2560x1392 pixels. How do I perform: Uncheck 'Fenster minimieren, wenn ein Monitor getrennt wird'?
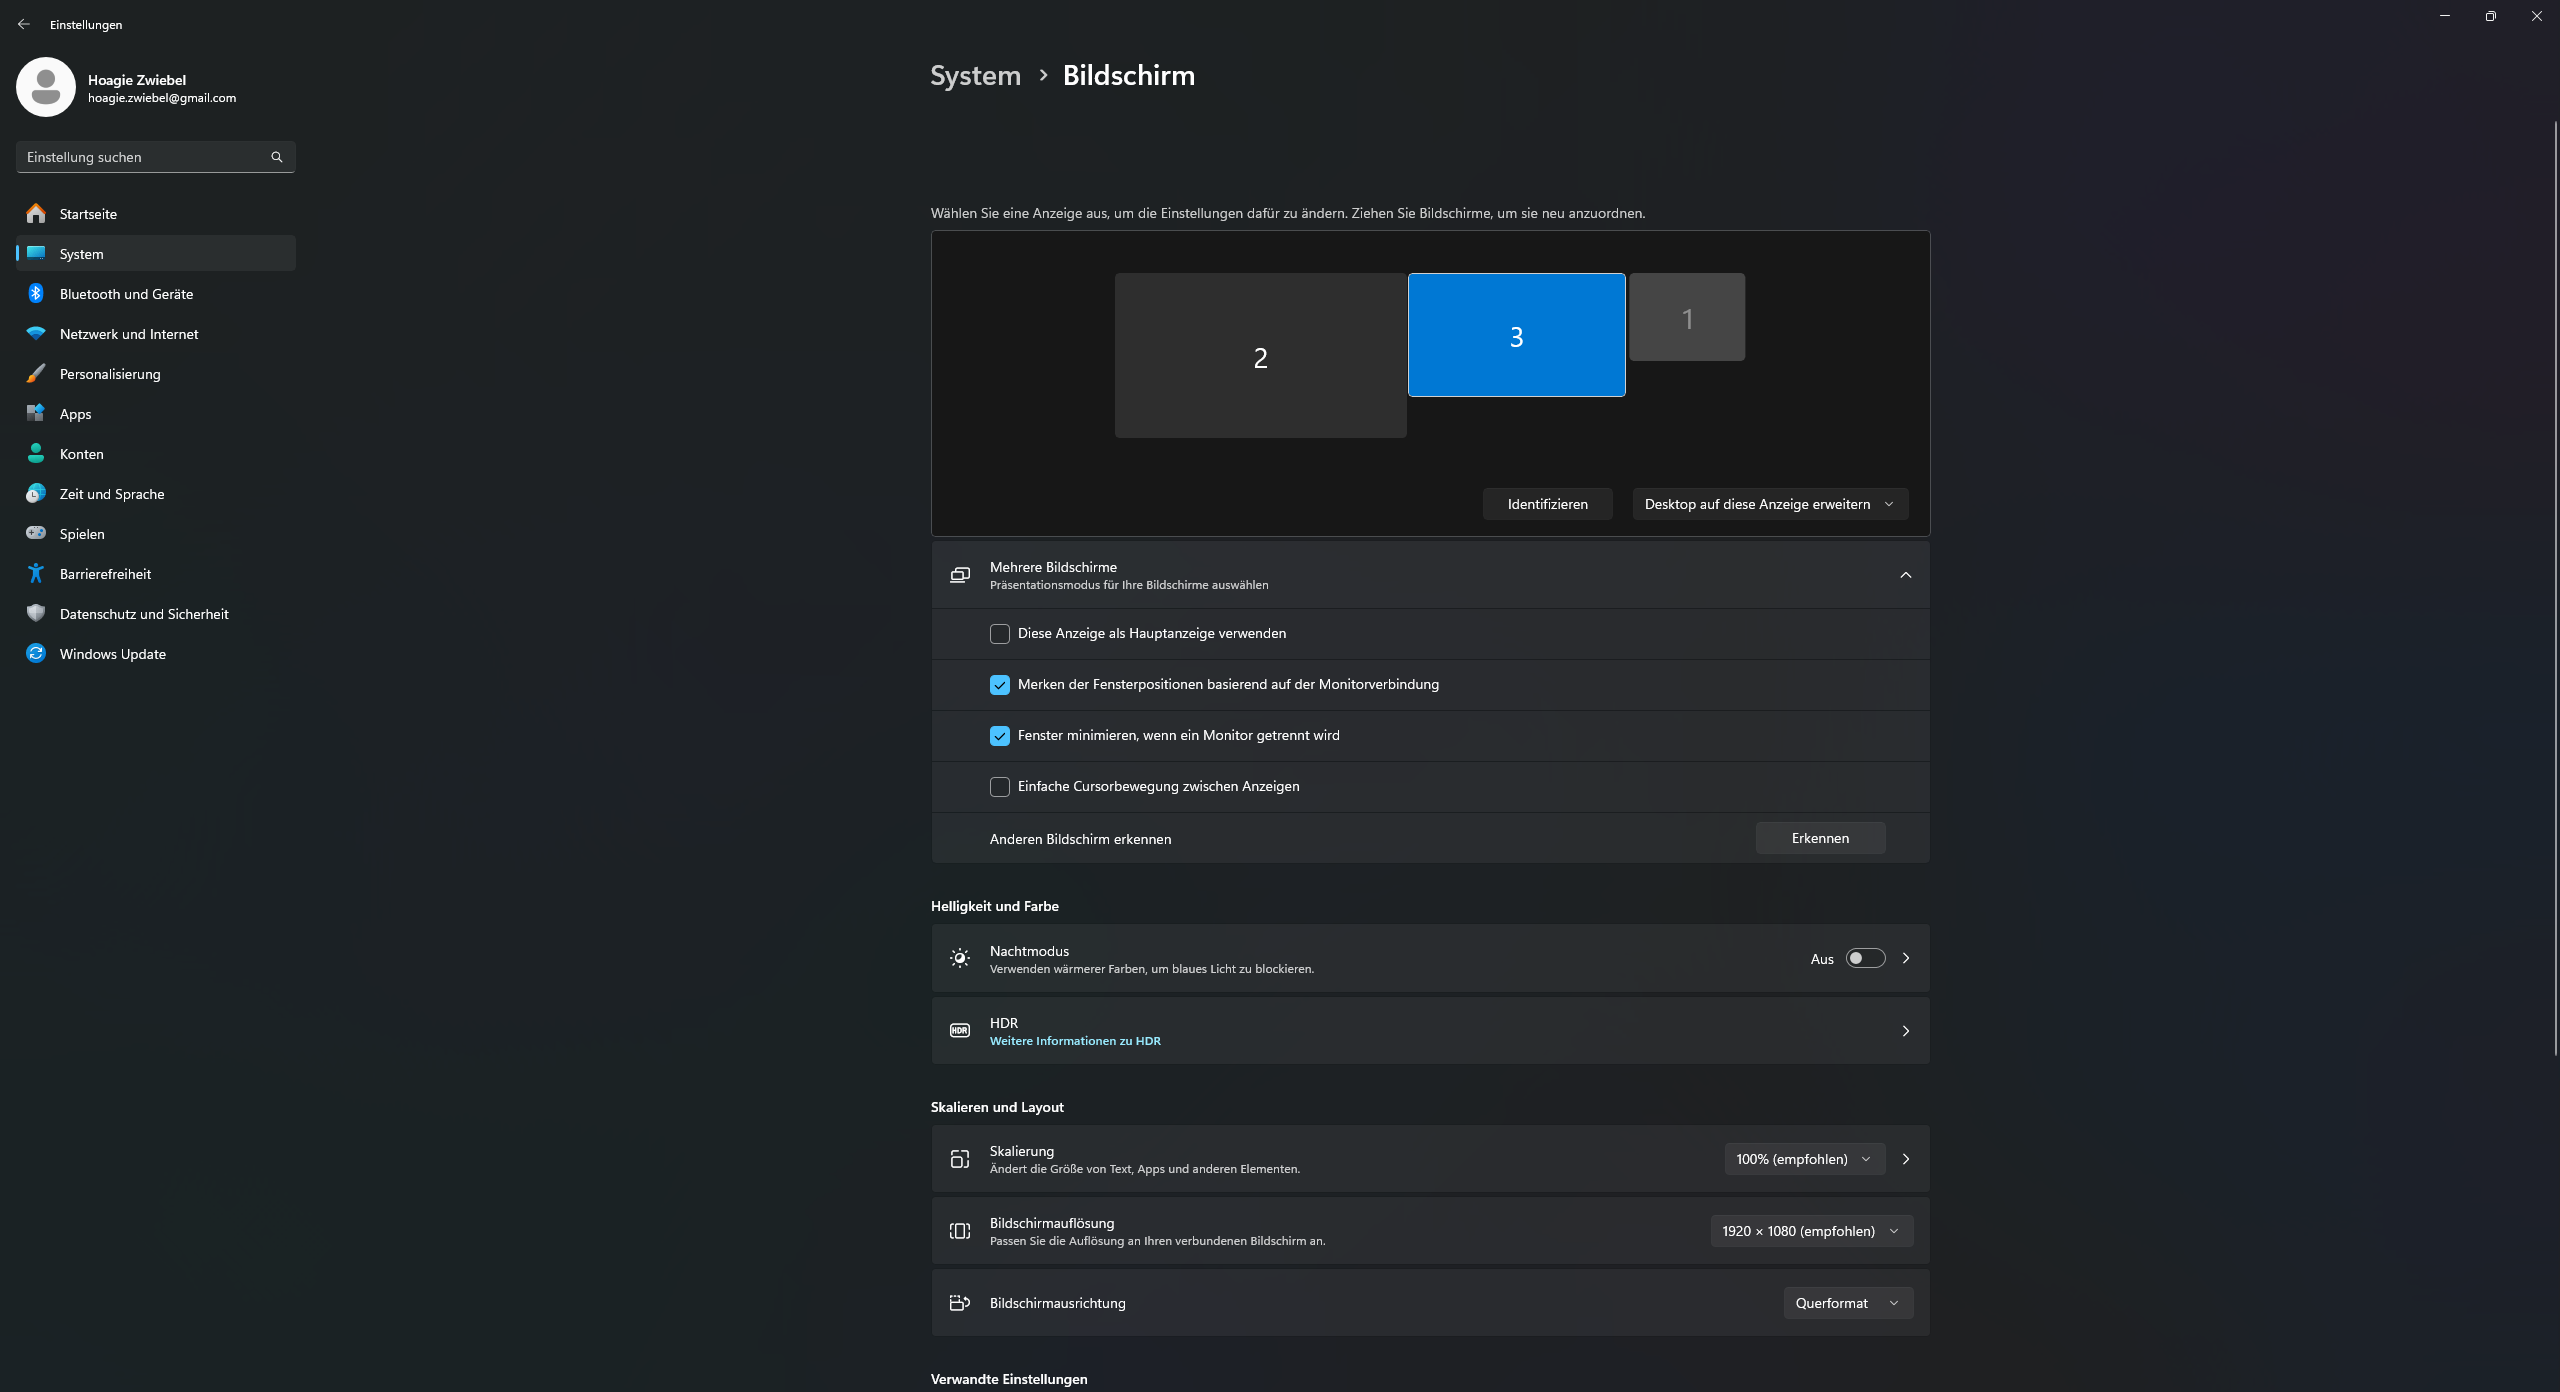coord(999,736)
